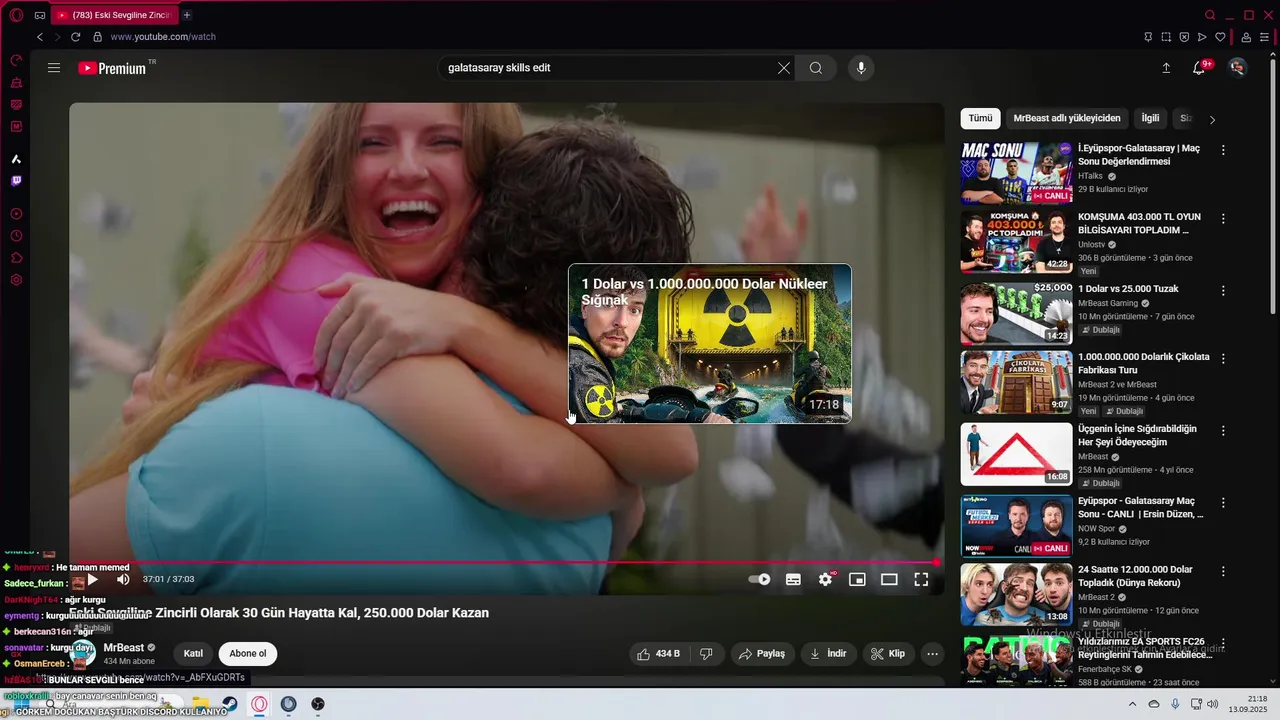Open the YouTube guide hamburger menu

pos(54,68)
